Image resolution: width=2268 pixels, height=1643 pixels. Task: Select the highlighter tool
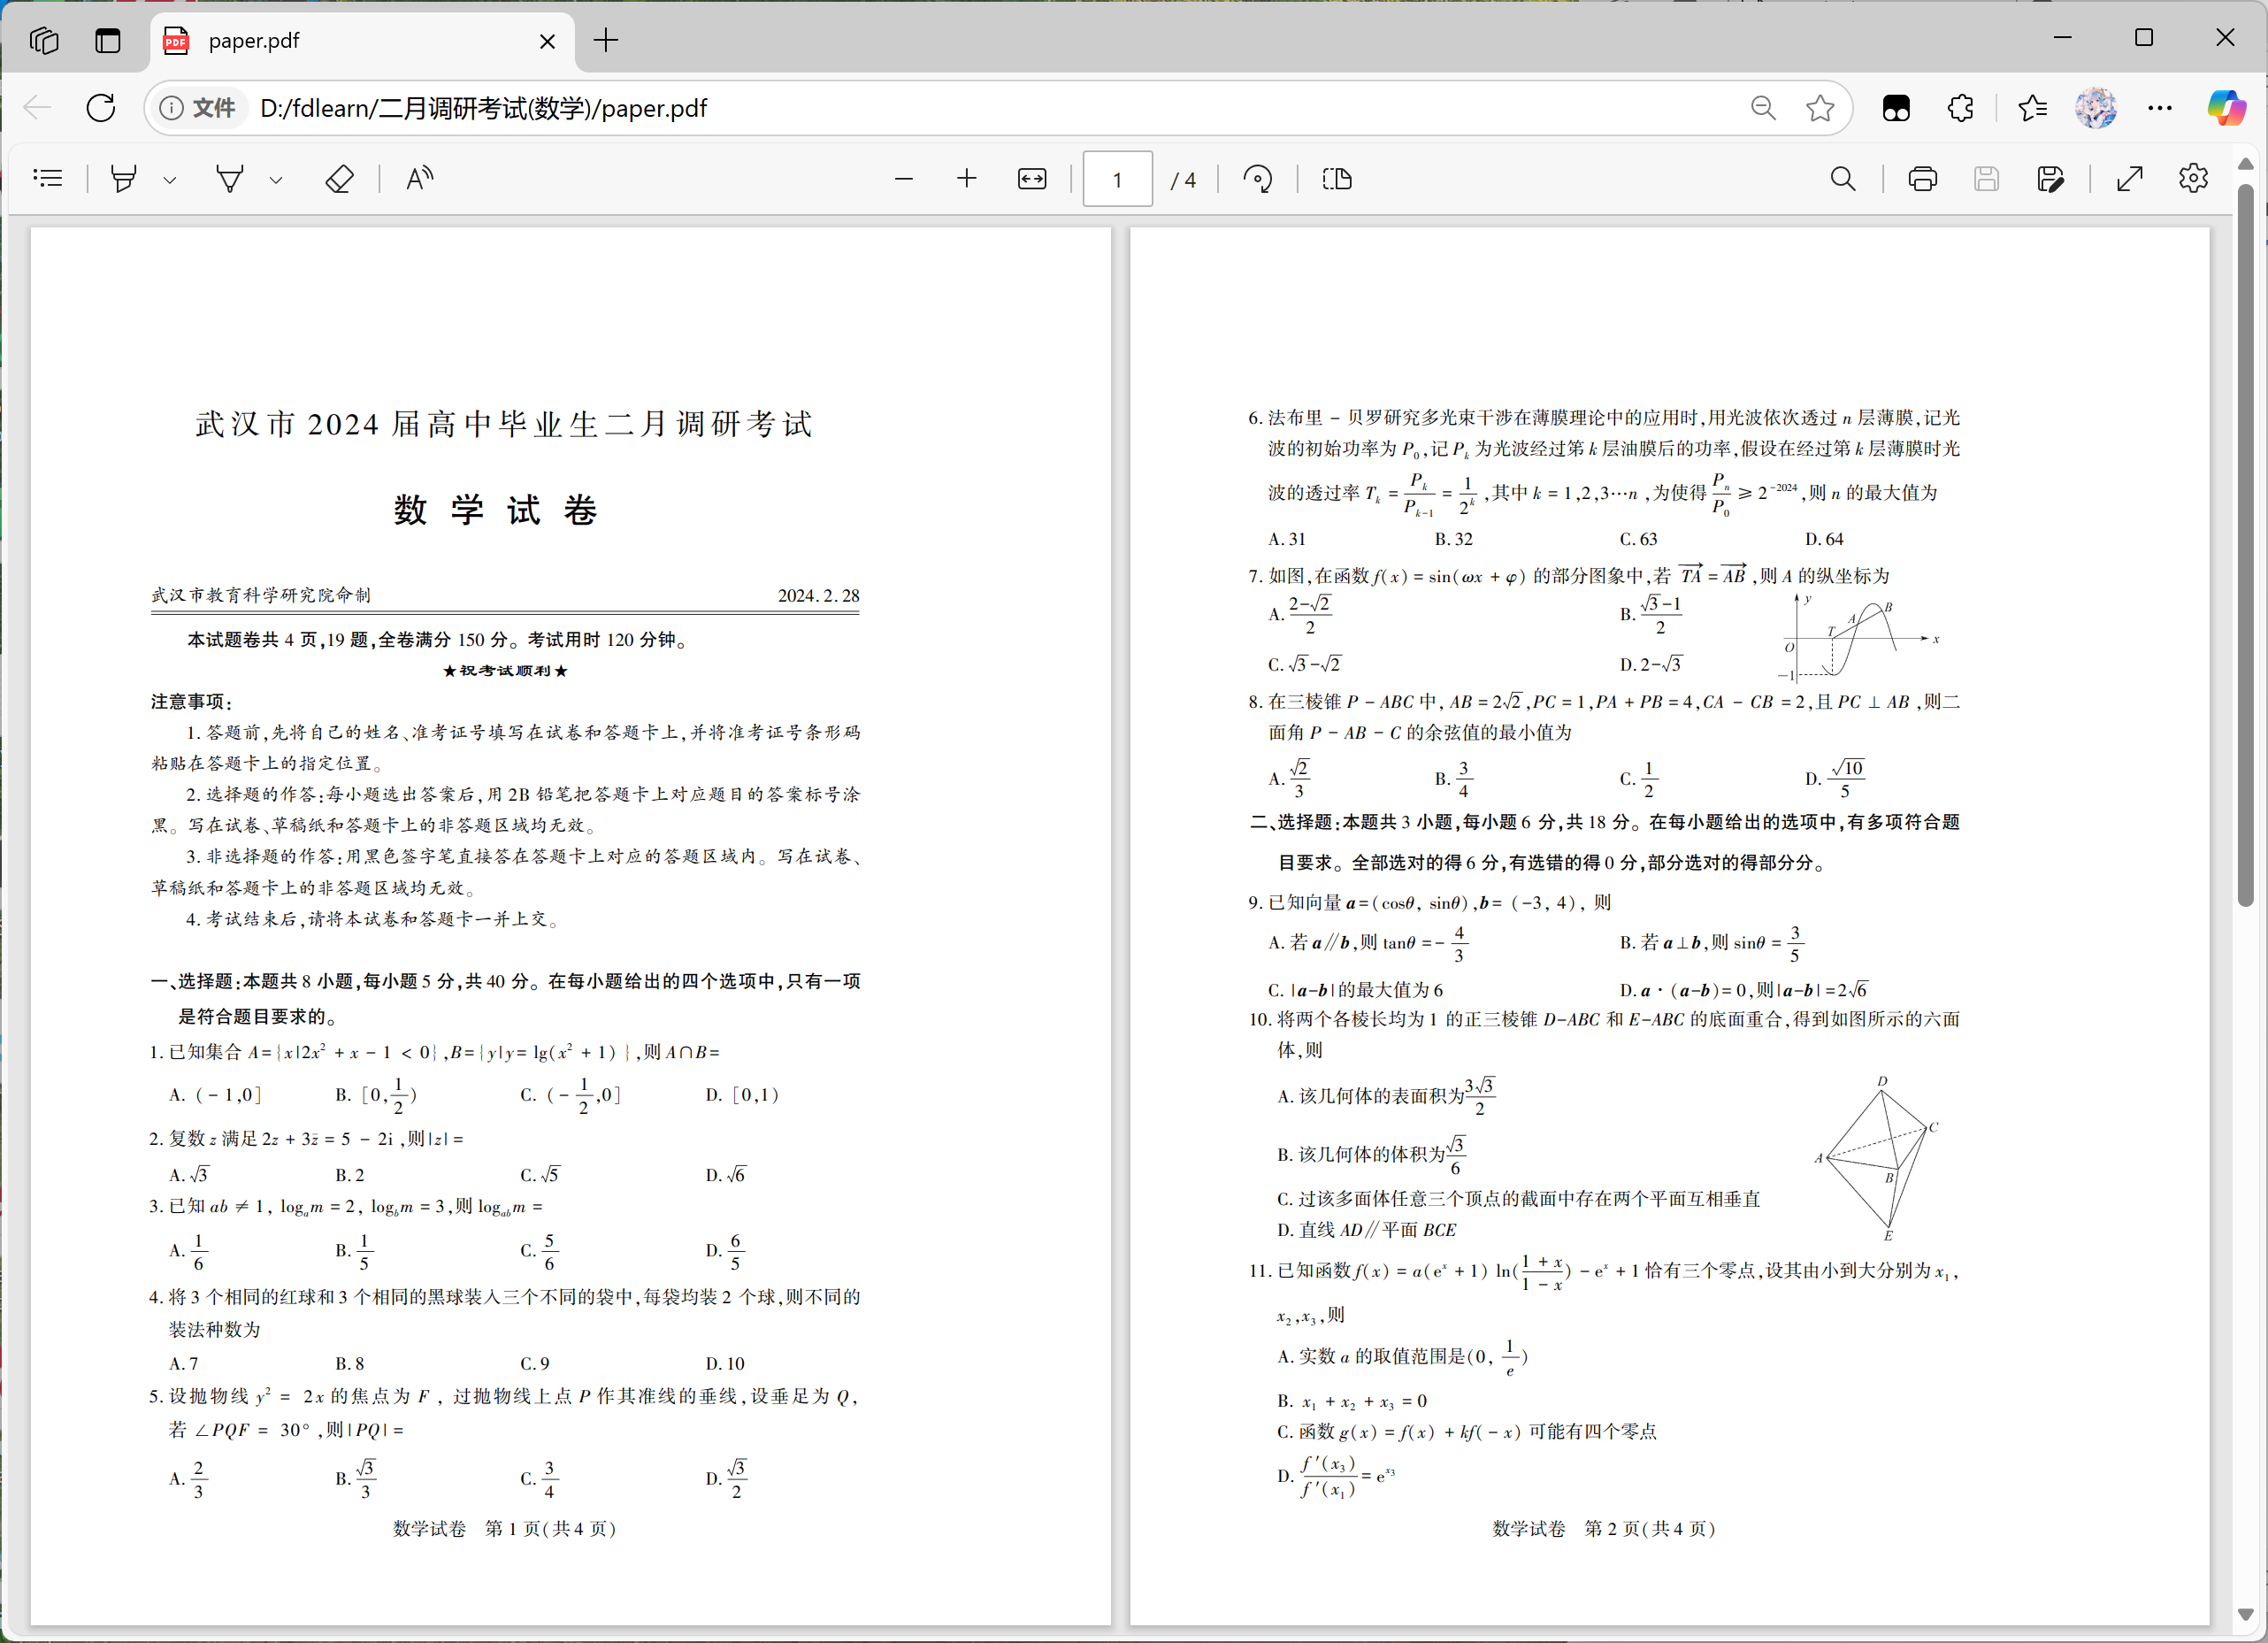point(124,179)
